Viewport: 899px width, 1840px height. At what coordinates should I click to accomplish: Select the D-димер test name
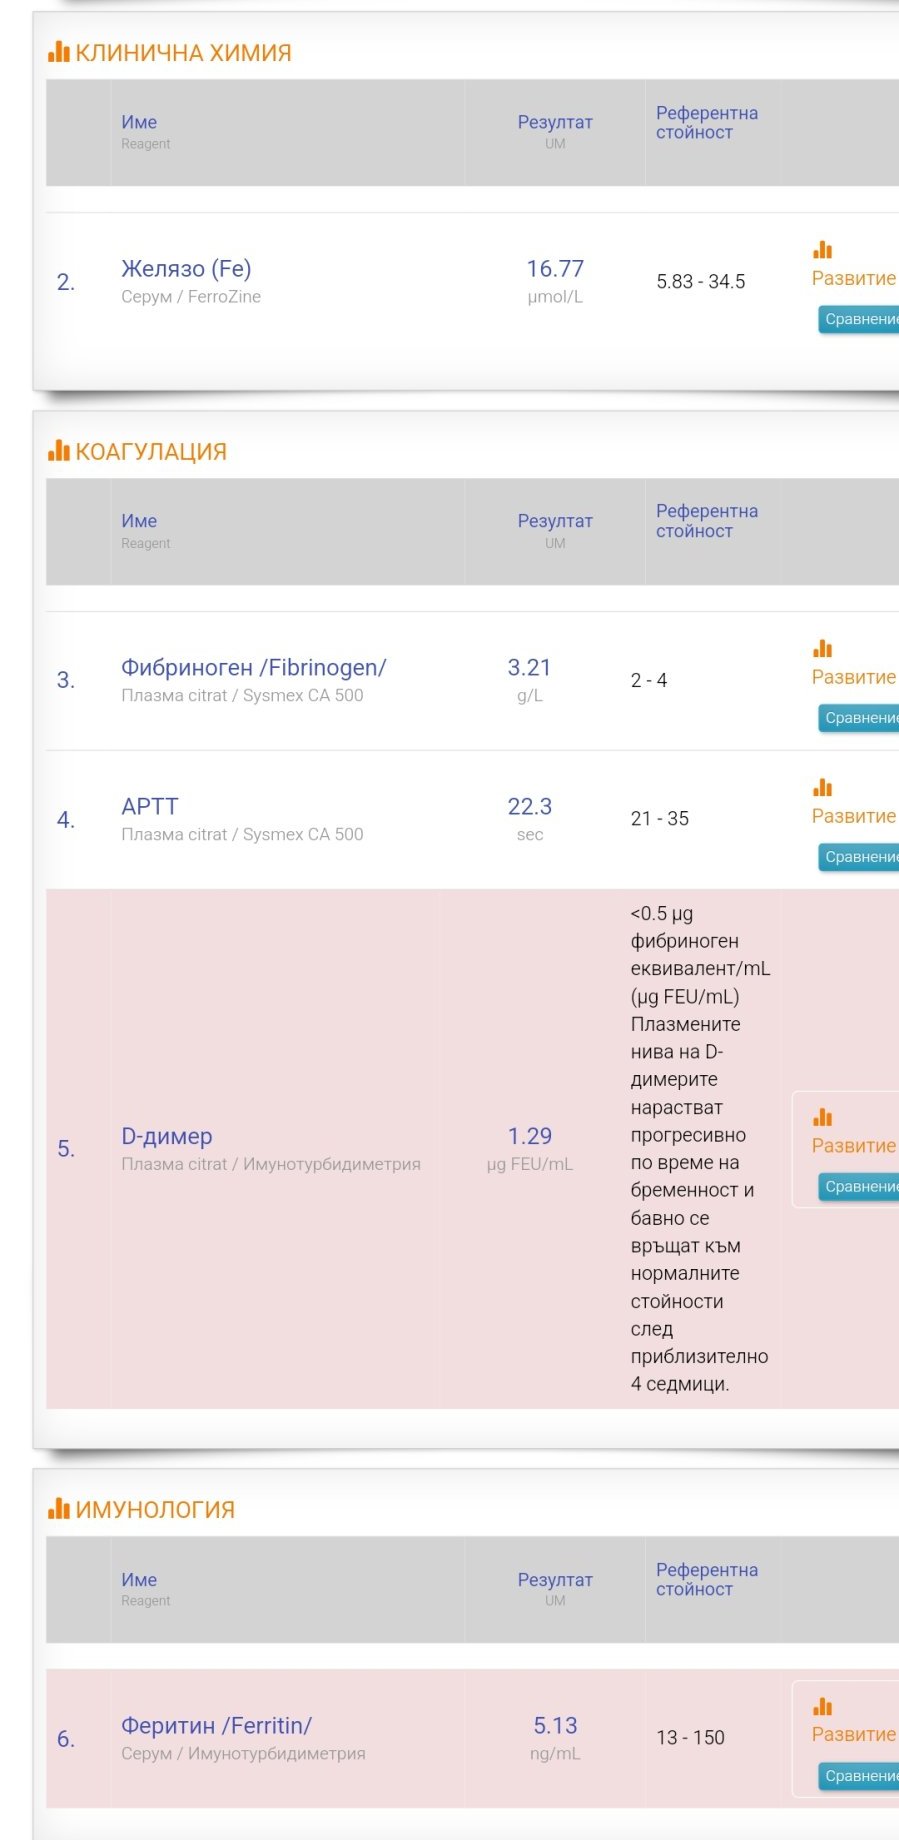click(167, 1136)
